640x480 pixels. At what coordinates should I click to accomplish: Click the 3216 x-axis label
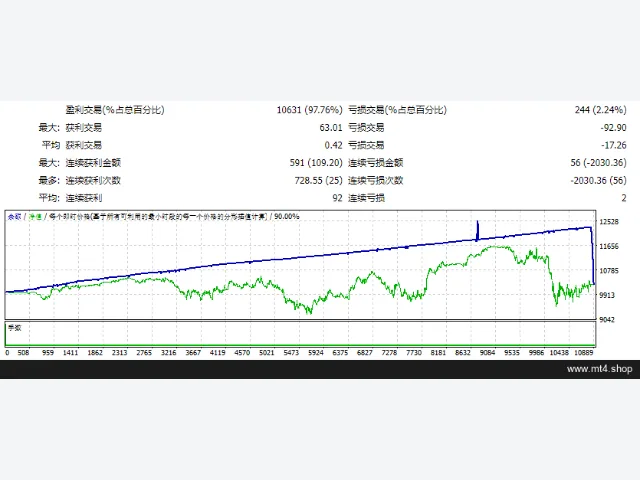(168, 353)
